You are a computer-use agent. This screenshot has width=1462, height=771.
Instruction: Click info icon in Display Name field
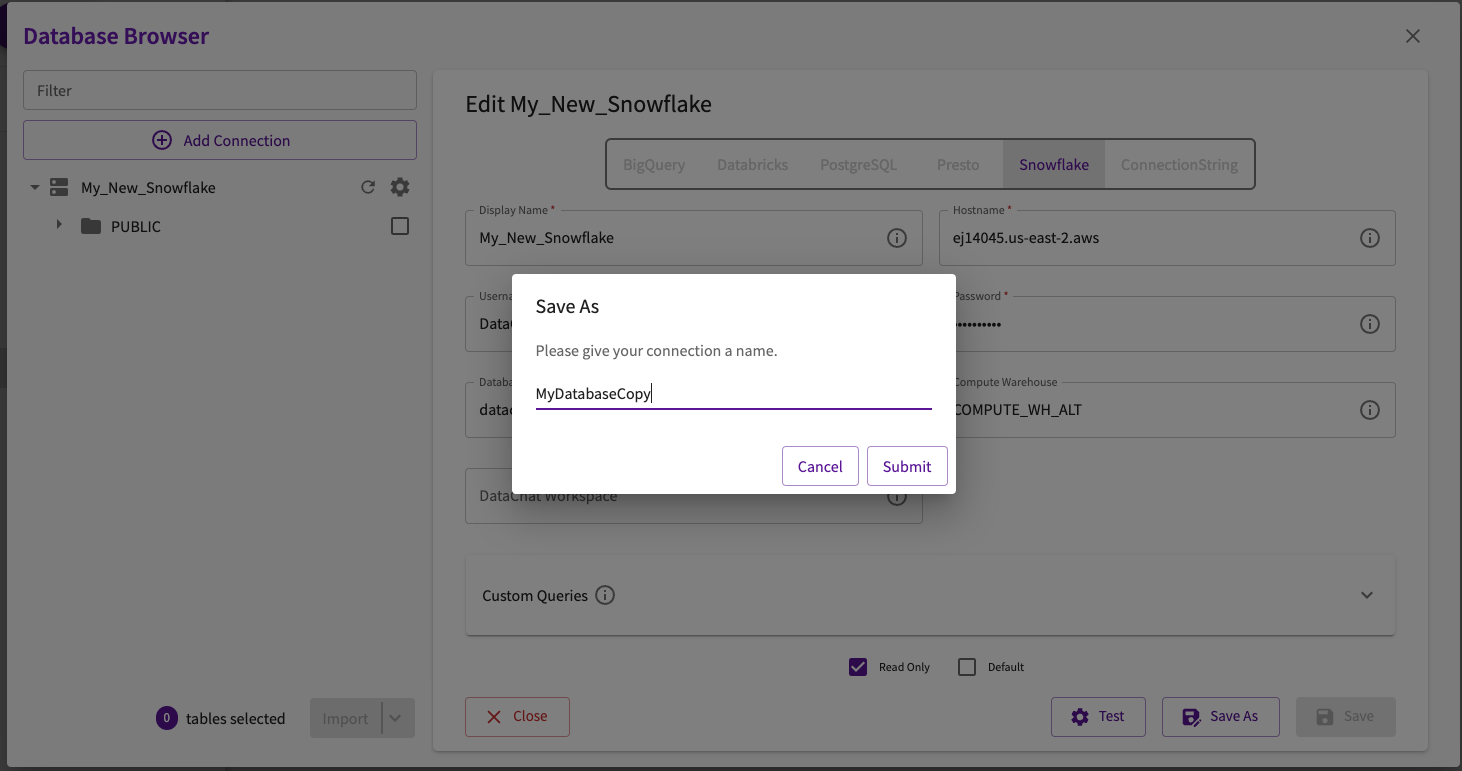click(897, 238)
